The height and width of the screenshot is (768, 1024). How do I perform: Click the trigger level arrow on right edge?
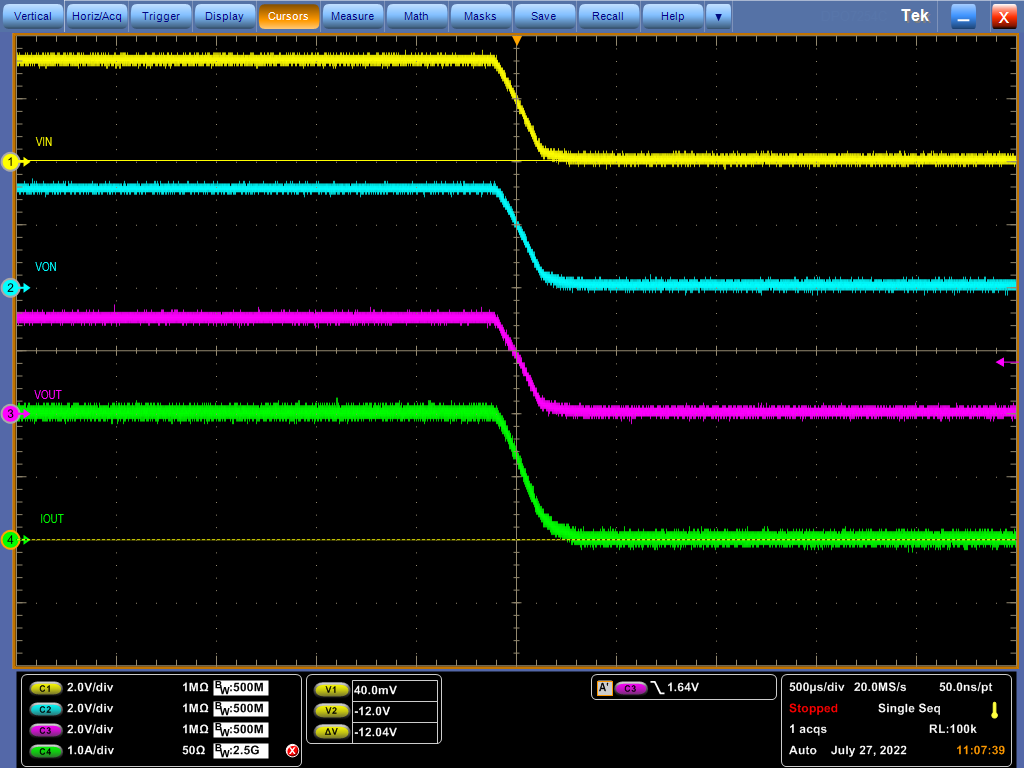[x=1001, y=362]
